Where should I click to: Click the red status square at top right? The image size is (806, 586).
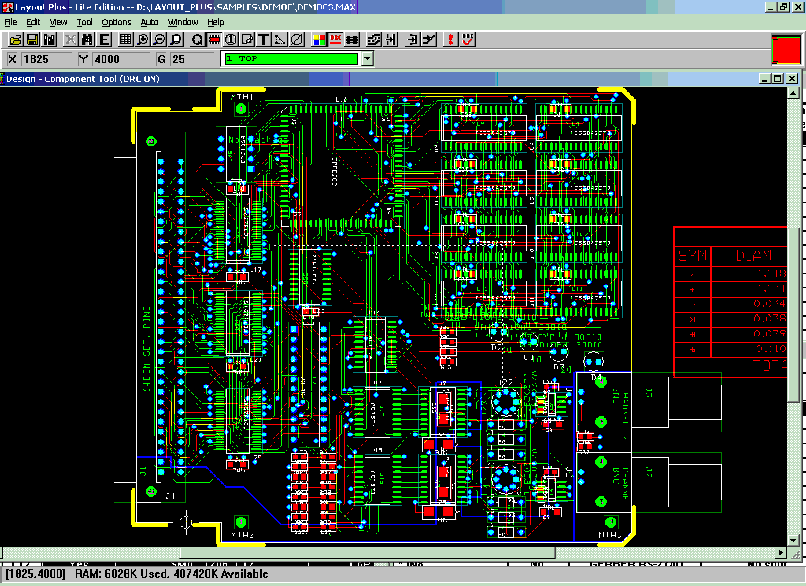[x=786, y=50]
